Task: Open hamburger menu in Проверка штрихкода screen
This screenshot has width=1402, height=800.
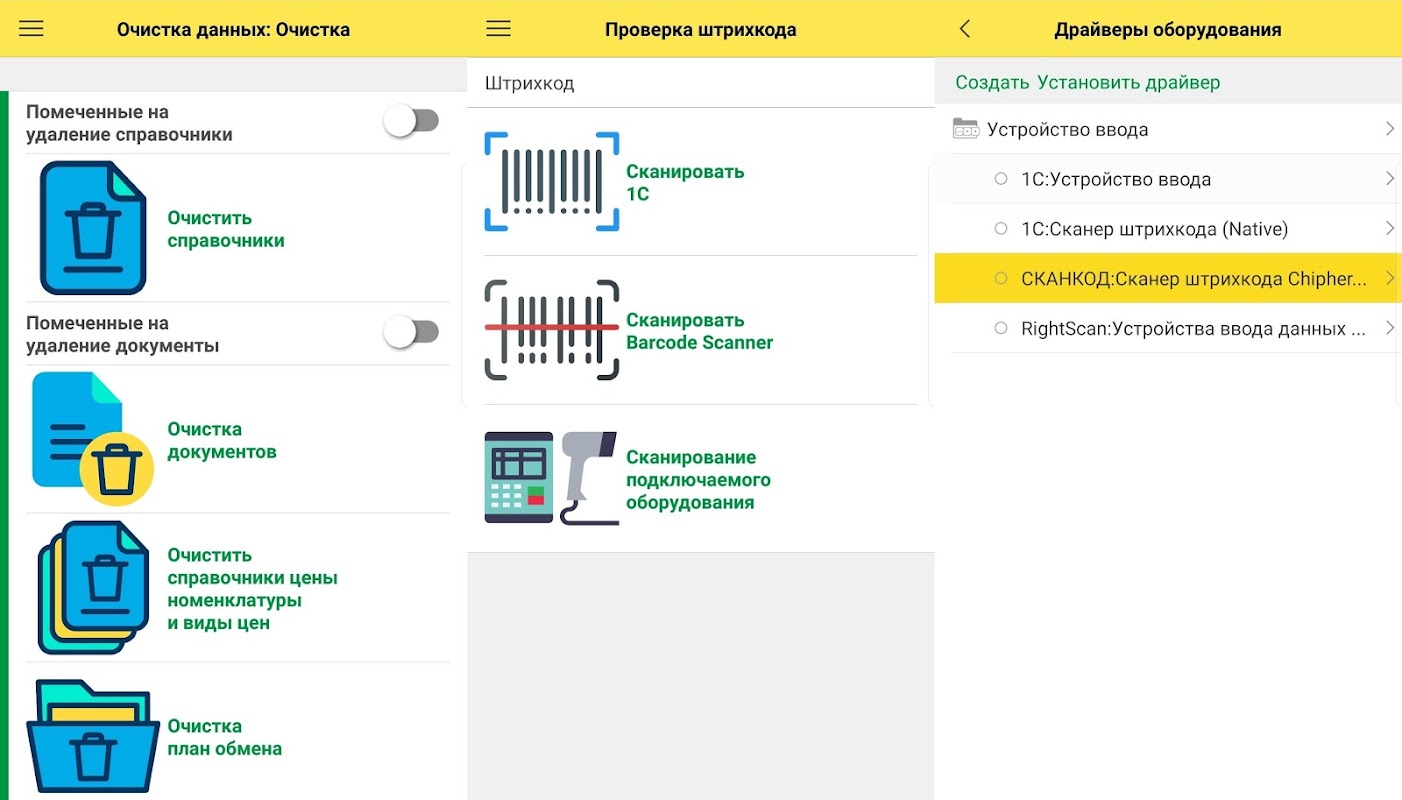Action: pyautogui.click(x=498, y=29)
